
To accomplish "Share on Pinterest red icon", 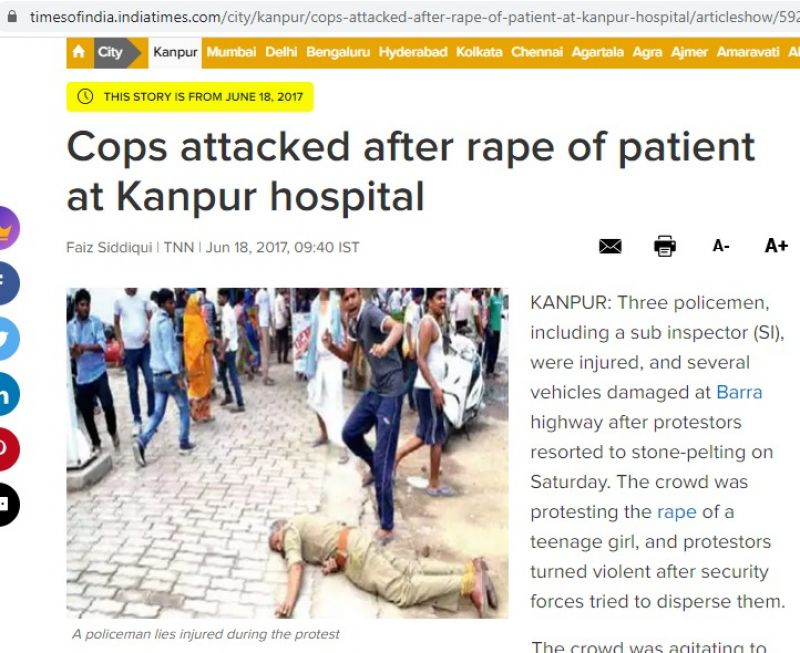I will pos(7,449).
